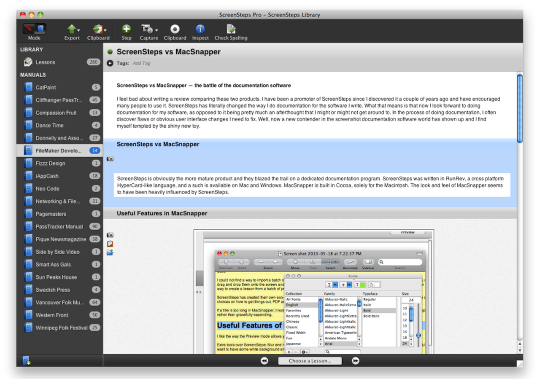The height and width of the screenshot is (379, 540).
Task: Run Check Spelling from toolbar
Action: coord(231,32)
